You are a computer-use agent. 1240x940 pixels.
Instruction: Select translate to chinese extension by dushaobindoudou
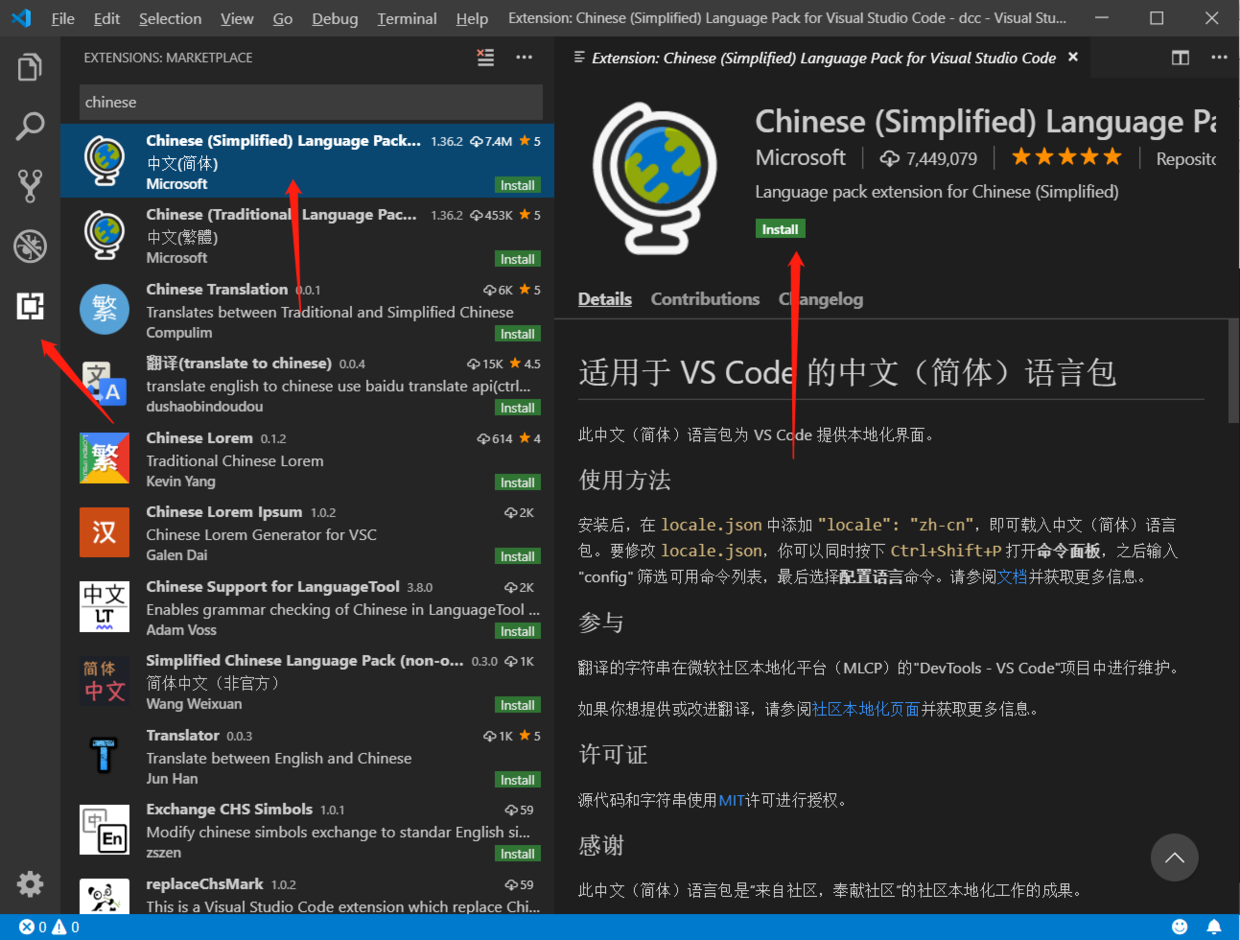pos(307,384)
